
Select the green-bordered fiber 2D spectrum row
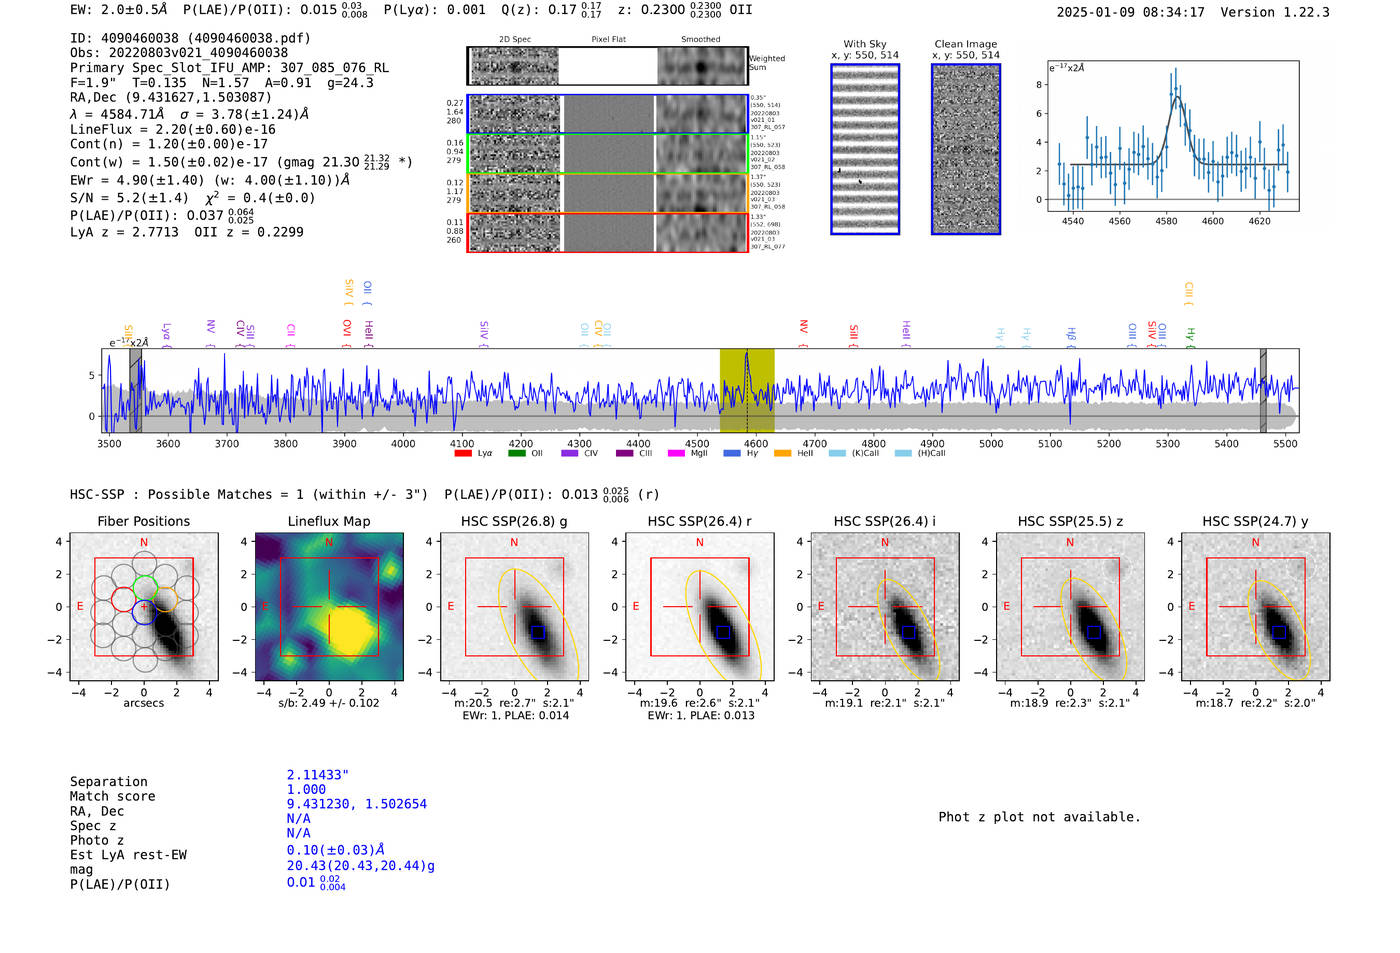point(607,153)
